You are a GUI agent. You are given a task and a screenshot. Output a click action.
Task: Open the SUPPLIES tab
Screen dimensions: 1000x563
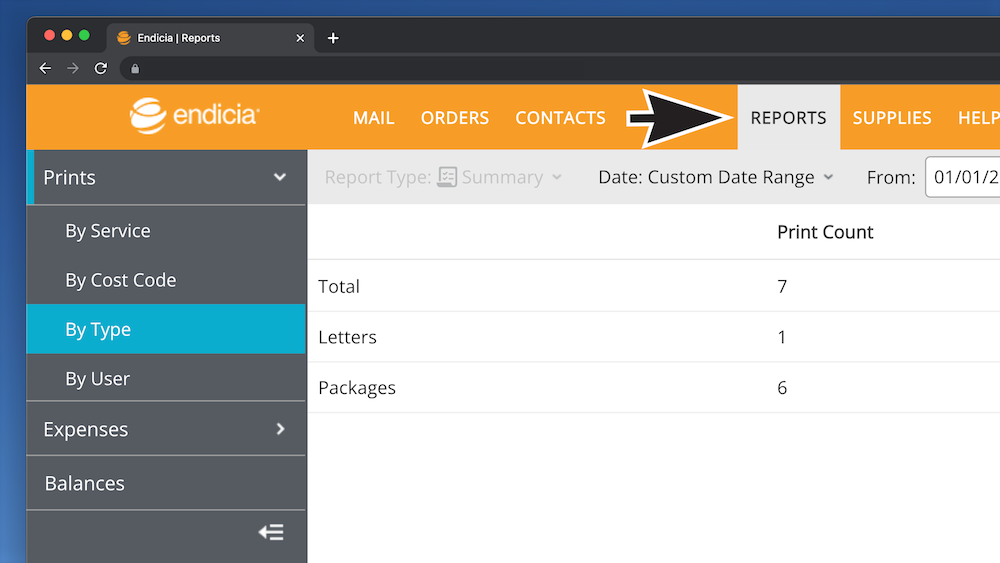click(x=892, y=118)
